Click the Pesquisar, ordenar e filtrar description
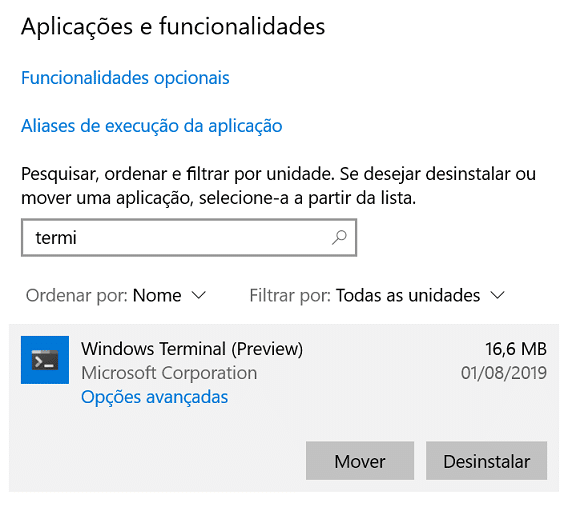This screenshot has width=572, height=507. pyautogui.click(x=278, y=186)
